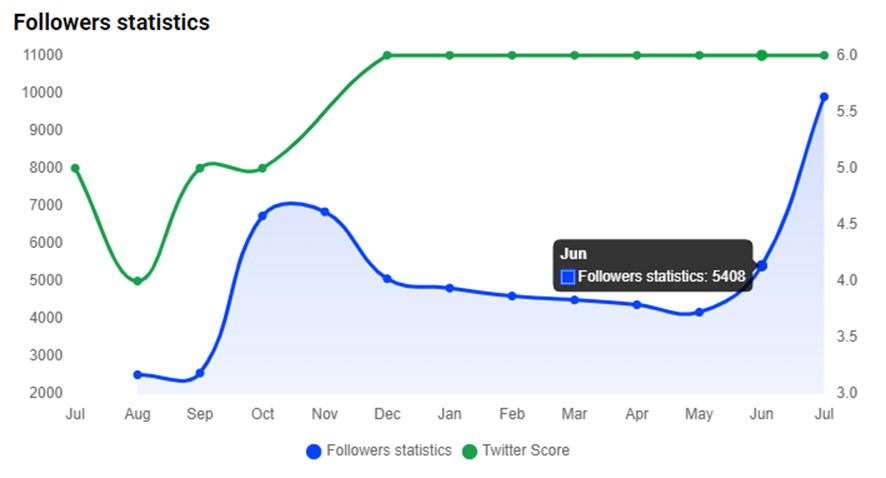Image resolution: width=886 pixels, height=478 pixels.
Task: Select the green Aug Twitter Score point
Action: click(x=137, y=281)
